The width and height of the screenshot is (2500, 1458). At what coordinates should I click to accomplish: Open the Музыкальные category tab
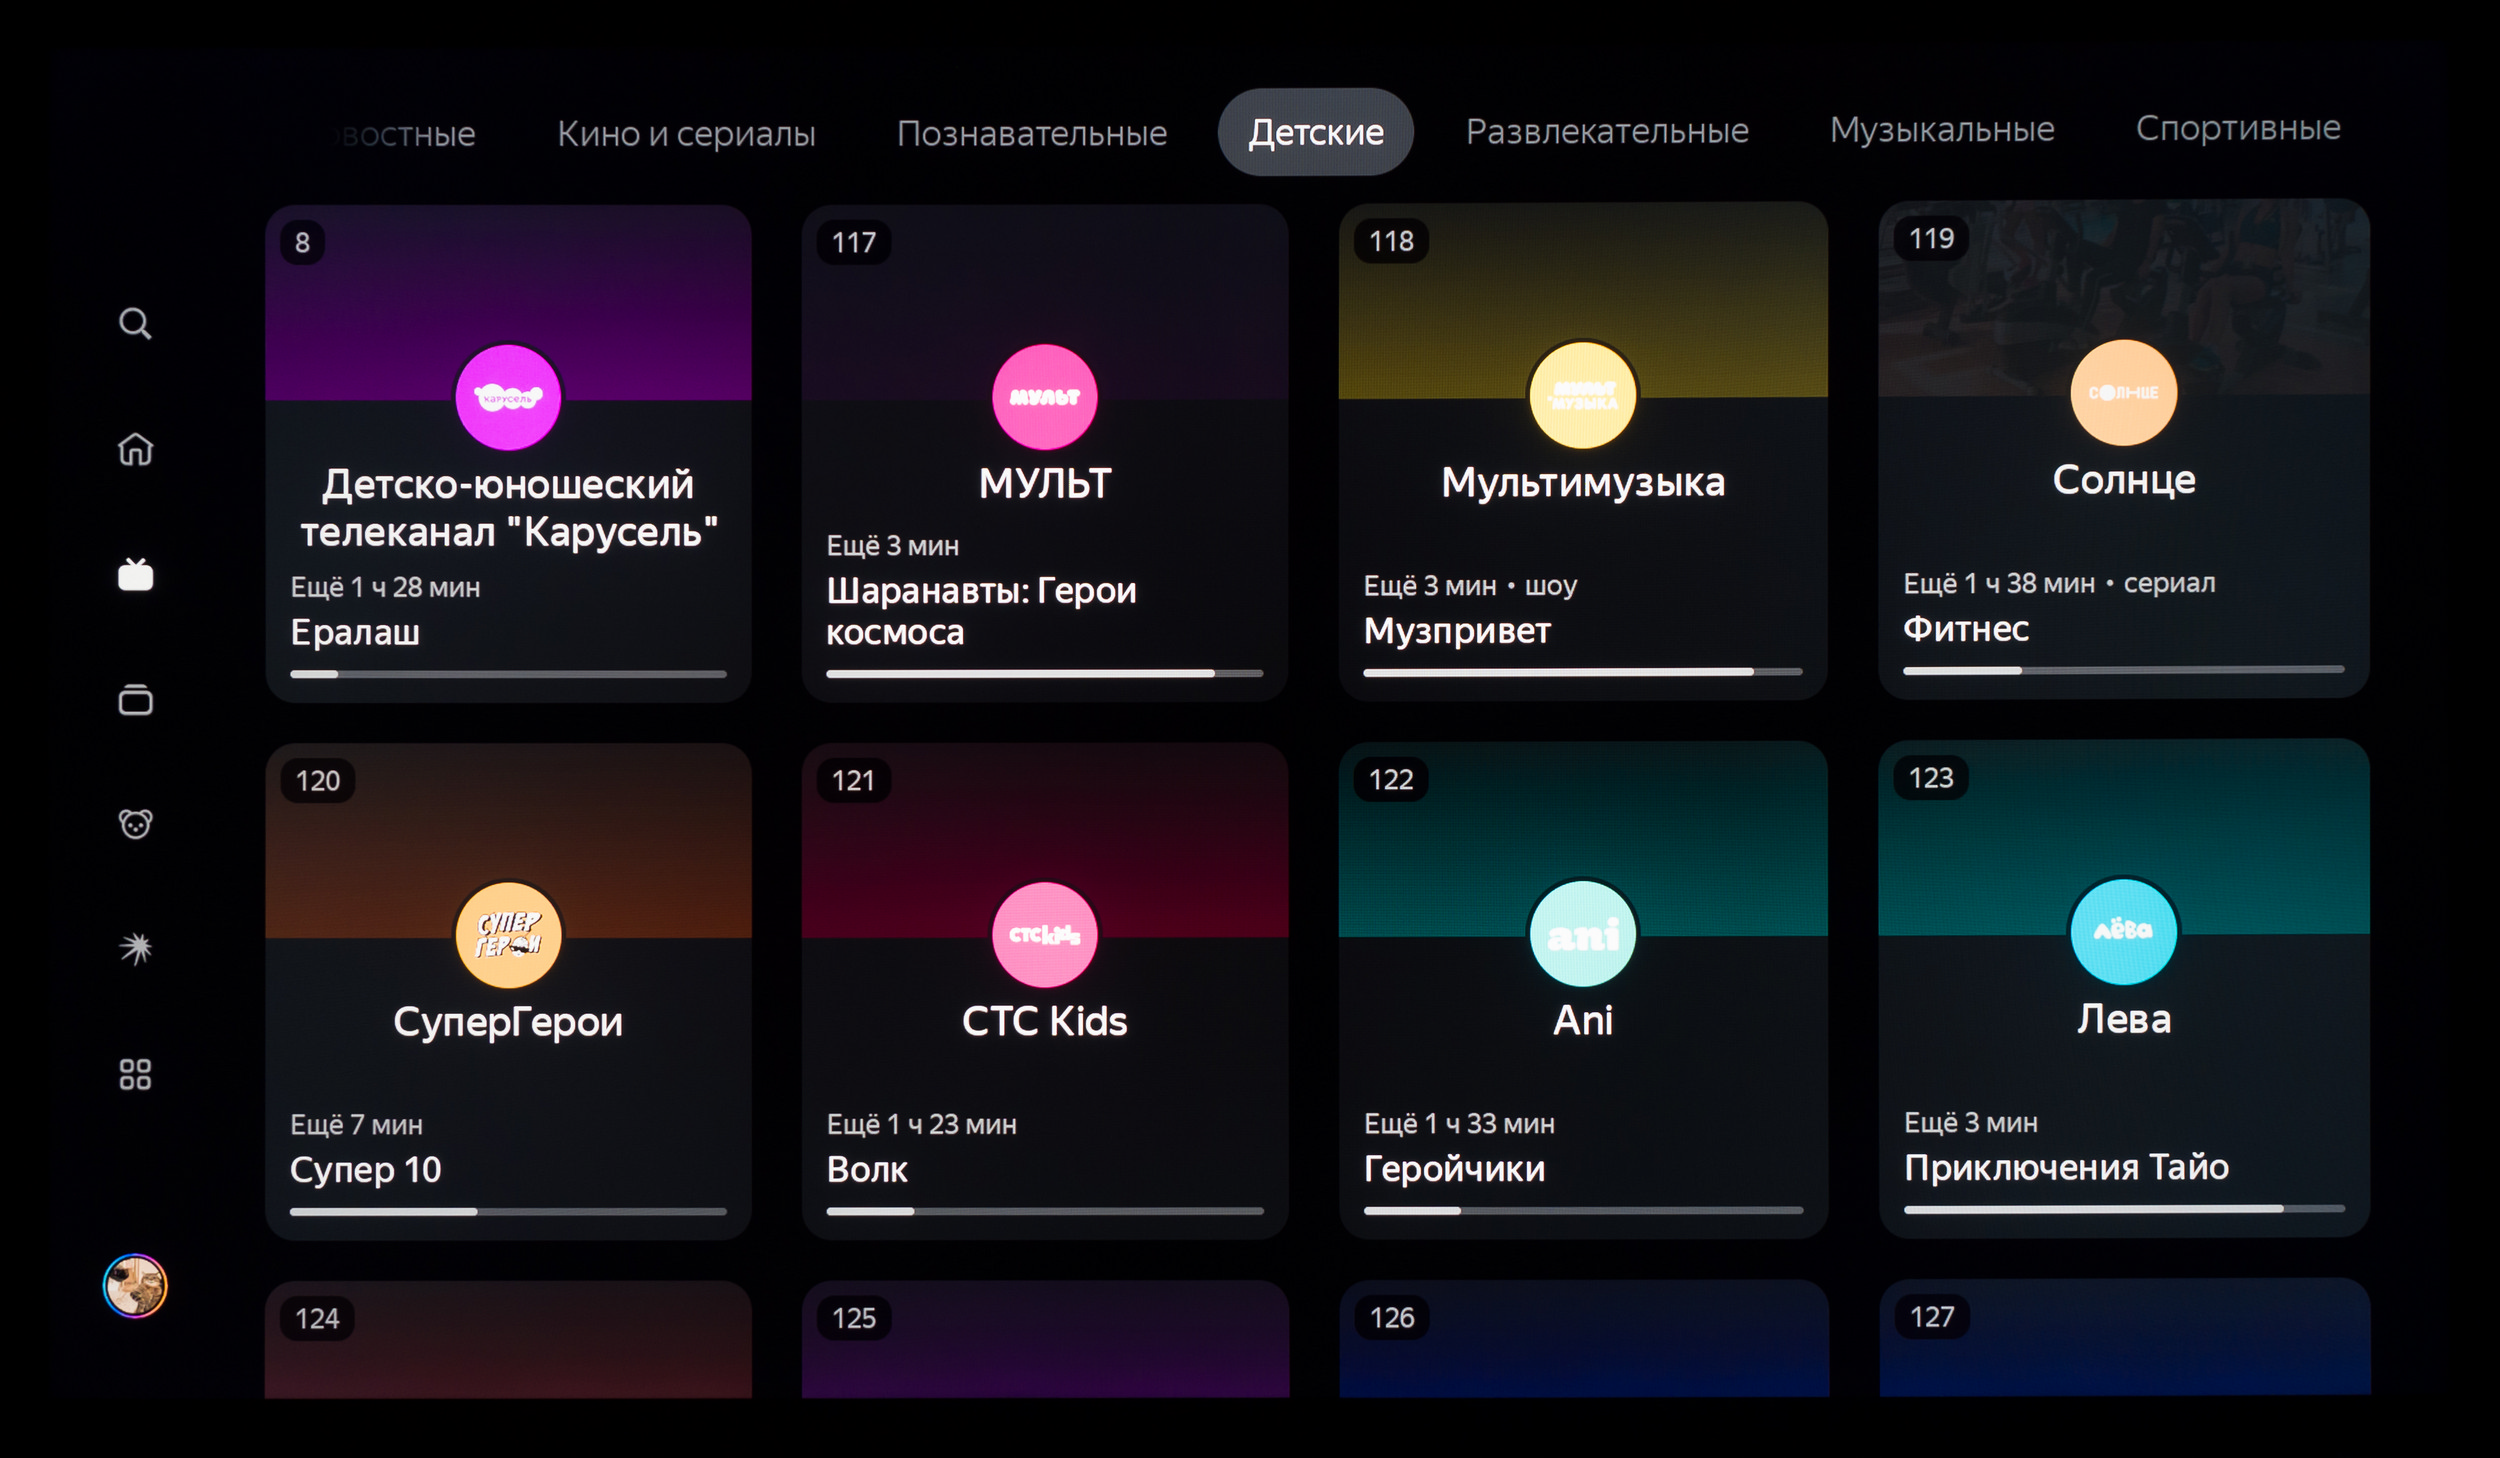(1941, 129)
